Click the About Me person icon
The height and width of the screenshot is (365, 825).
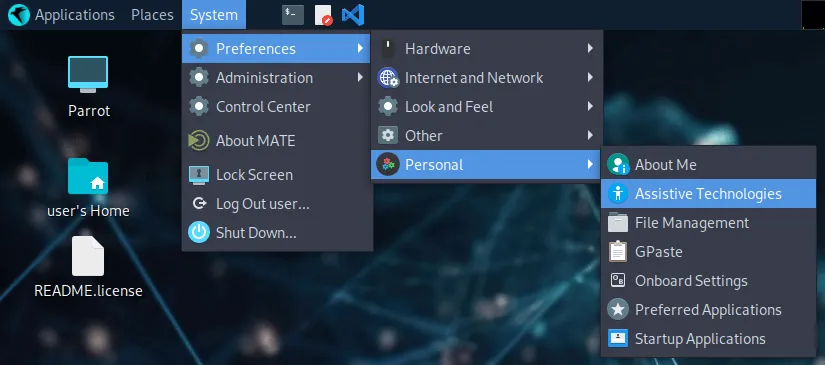618,165
